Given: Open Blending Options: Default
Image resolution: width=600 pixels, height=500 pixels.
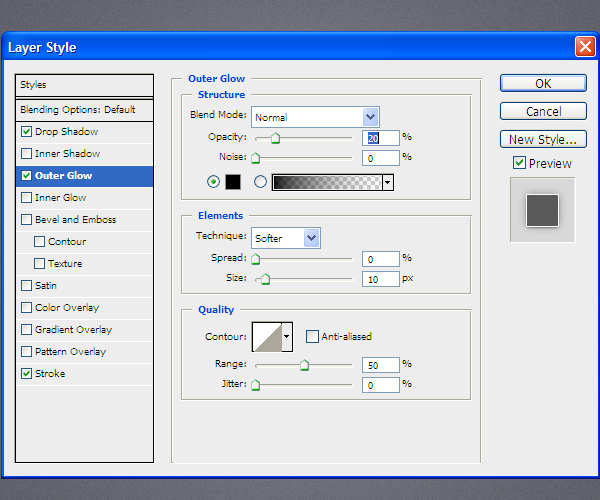Looking at the screenshot, I should [x=85, y=110].
